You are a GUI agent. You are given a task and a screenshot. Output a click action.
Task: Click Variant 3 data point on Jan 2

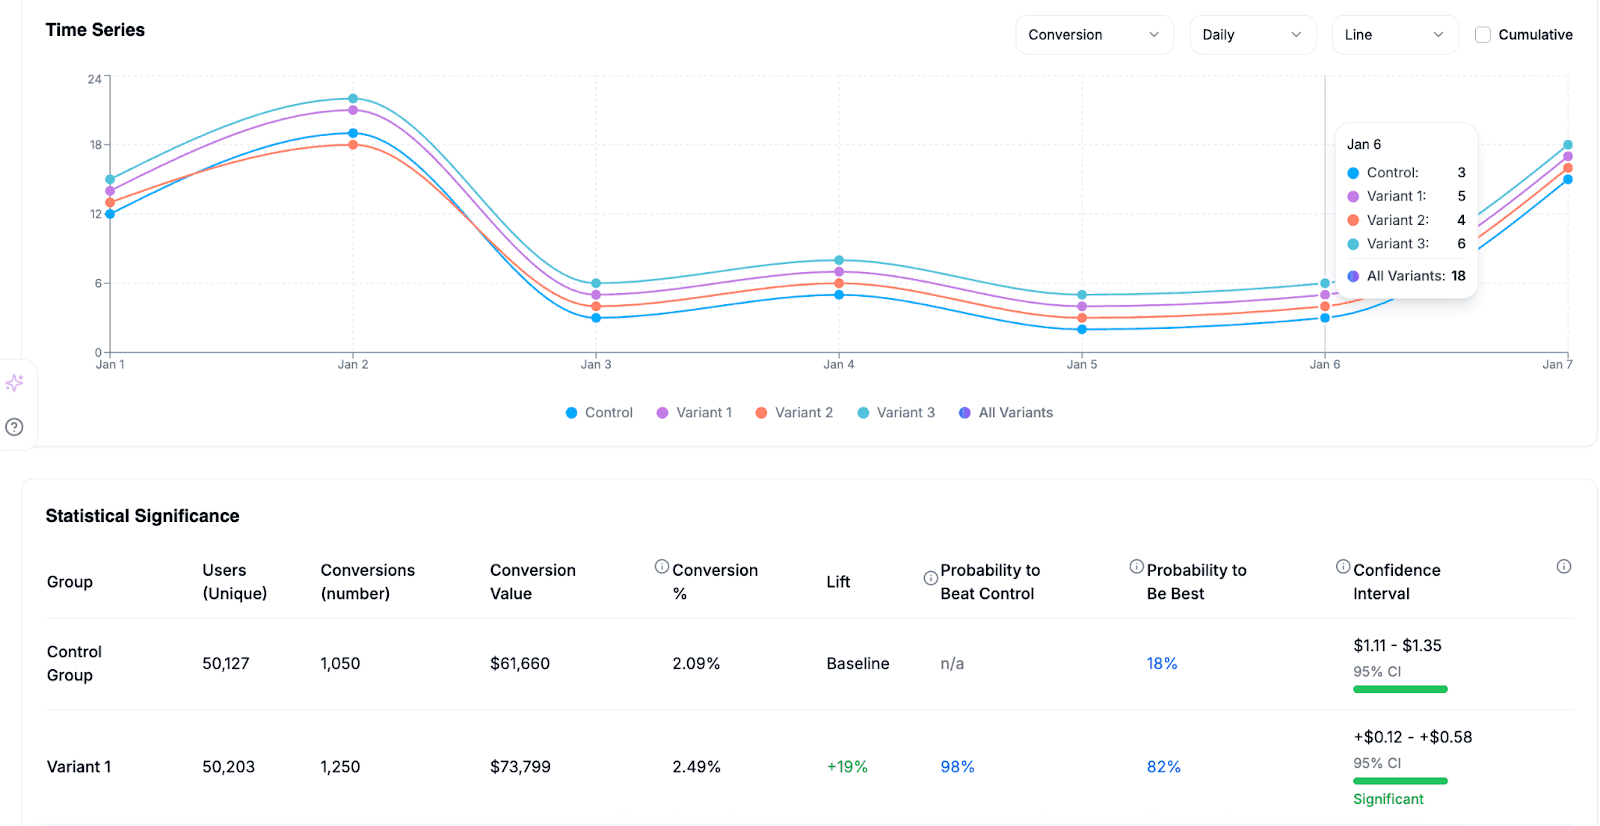click(x=353, y=99)
